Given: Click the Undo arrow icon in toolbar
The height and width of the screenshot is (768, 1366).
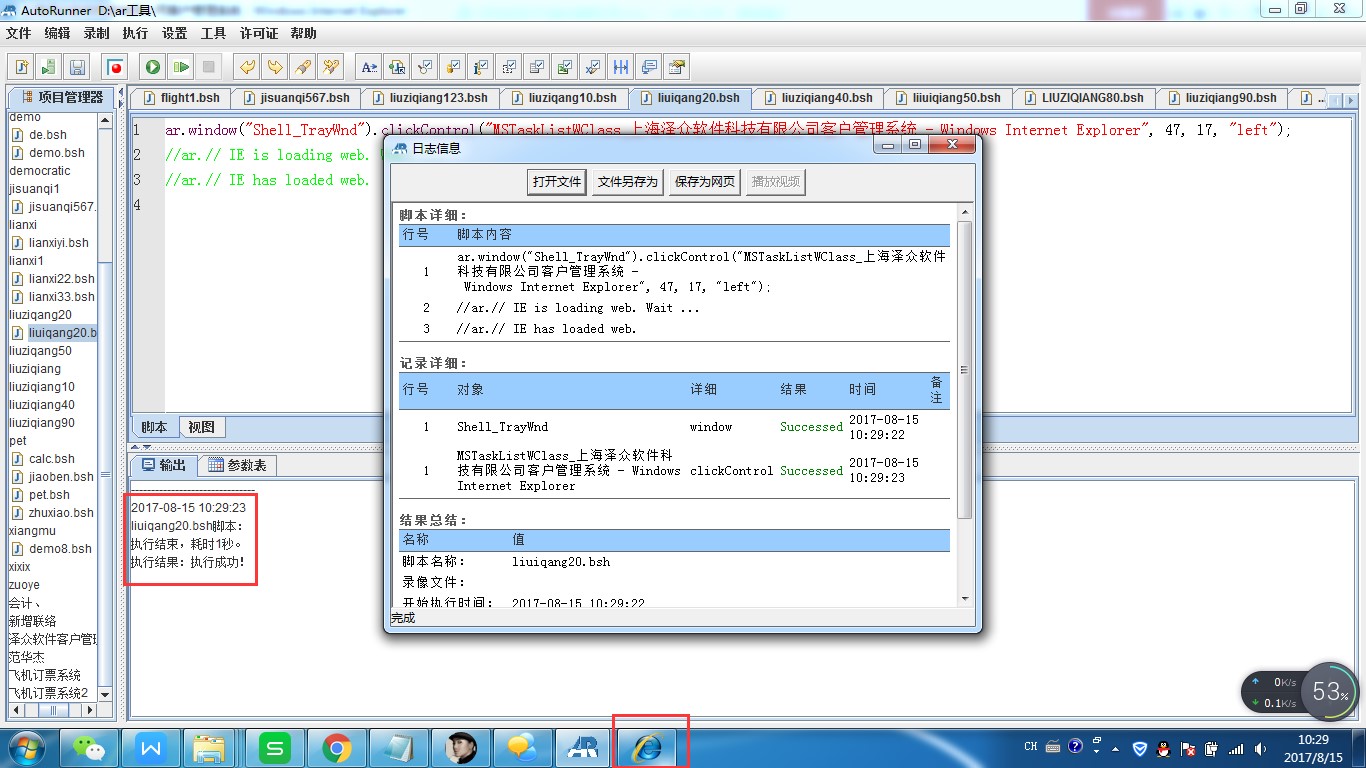Looking at the screenshot, I should 246,67.
